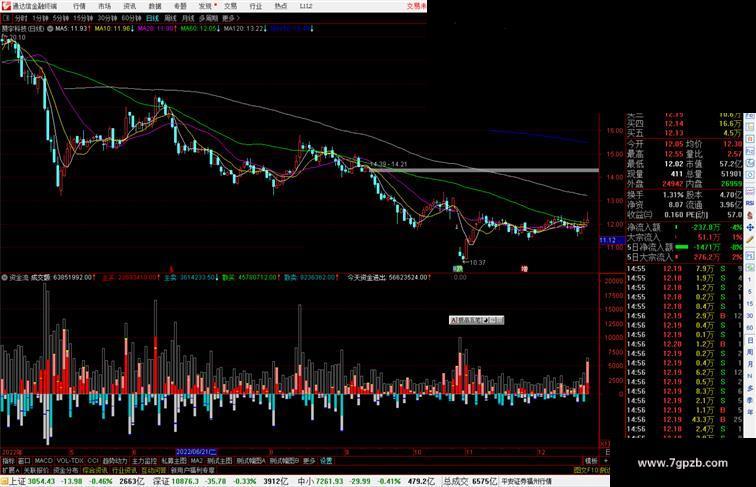Viewport: 756px width, 487px height.
Task: Click the 1-minute shortcut in right sidebar
Action: click(750, 280)
